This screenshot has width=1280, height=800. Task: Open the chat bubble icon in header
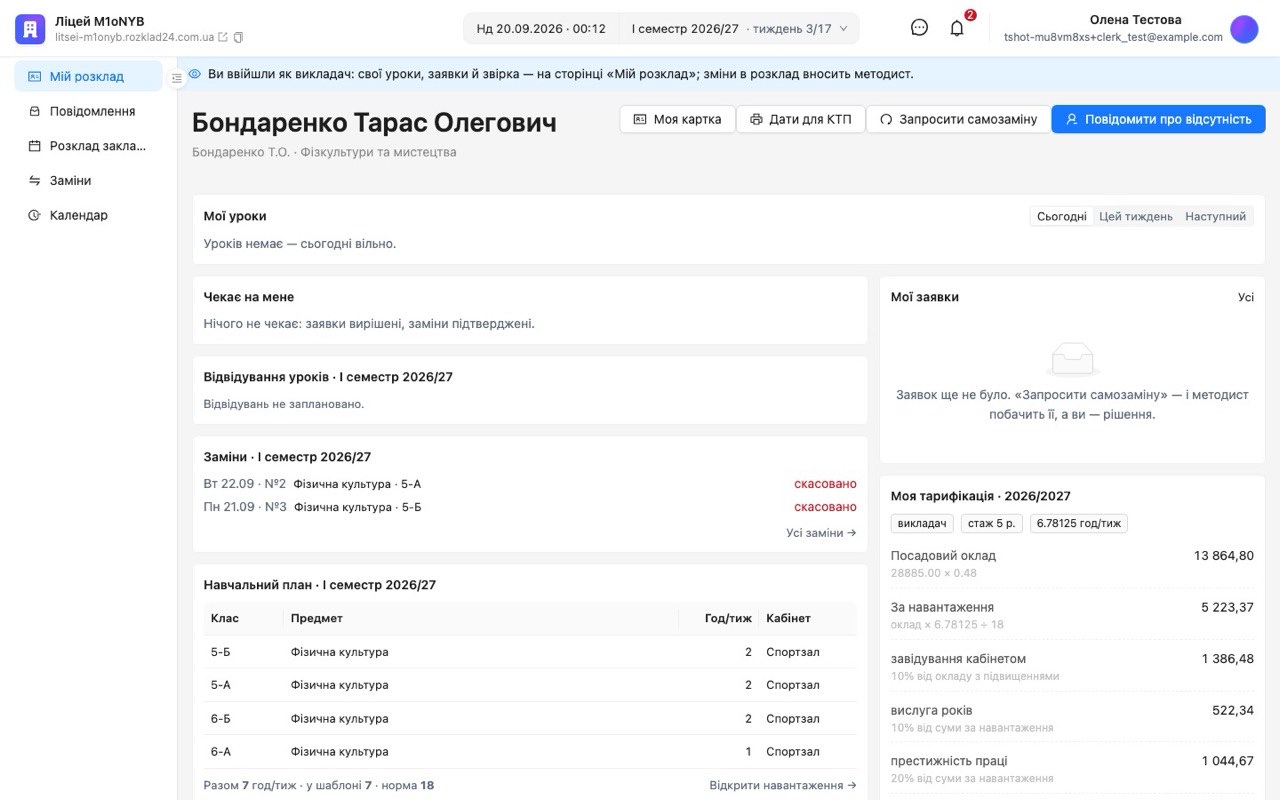coord(919,28)
